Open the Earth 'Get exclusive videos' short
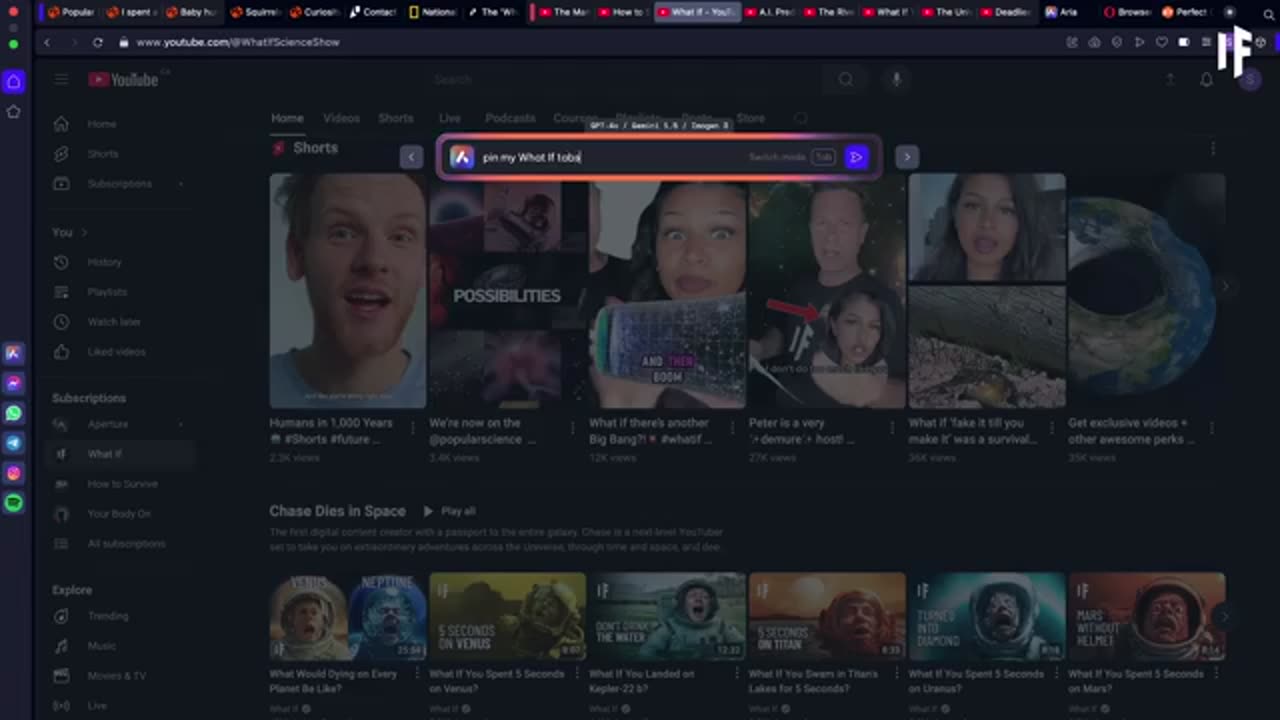 coord(1146,291)
